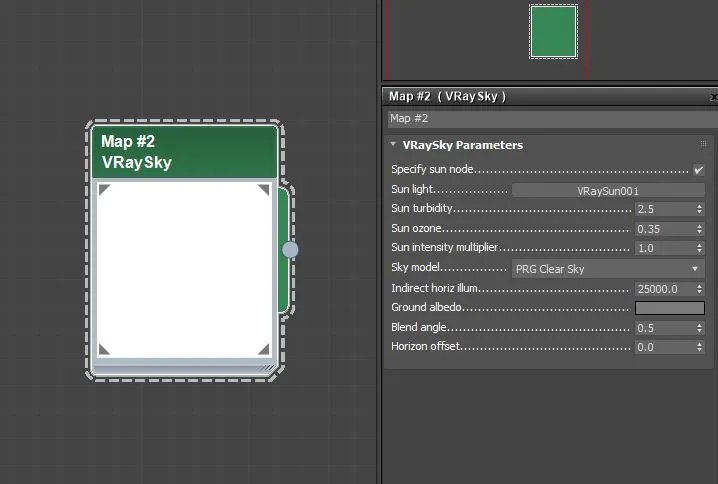The height and width of the screenshot is (484, 718).
Task: Click the Blend angle value field
Action: pyautogui.click(x=664, y=328)
